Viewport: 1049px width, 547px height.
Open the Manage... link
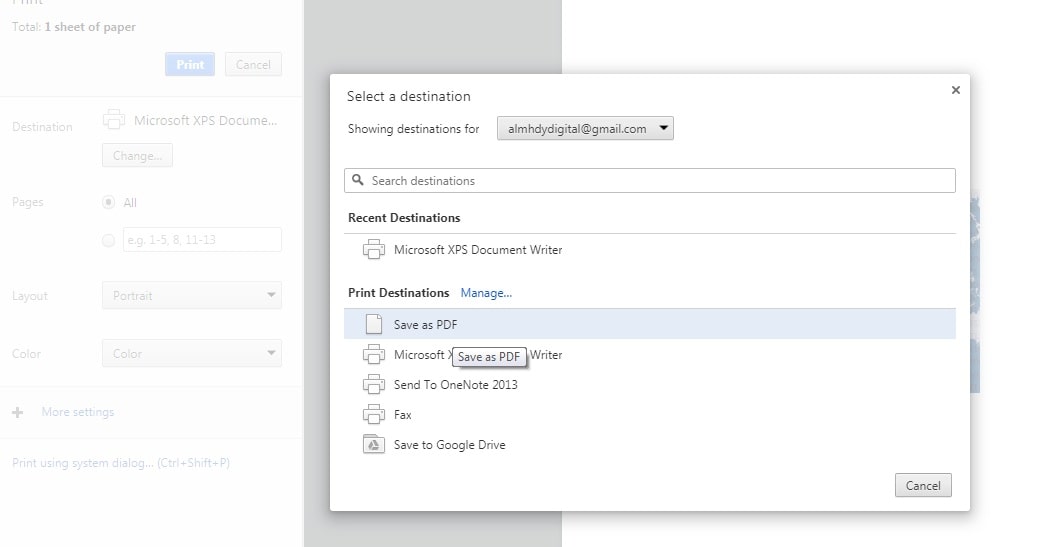[x=486, y=293]
